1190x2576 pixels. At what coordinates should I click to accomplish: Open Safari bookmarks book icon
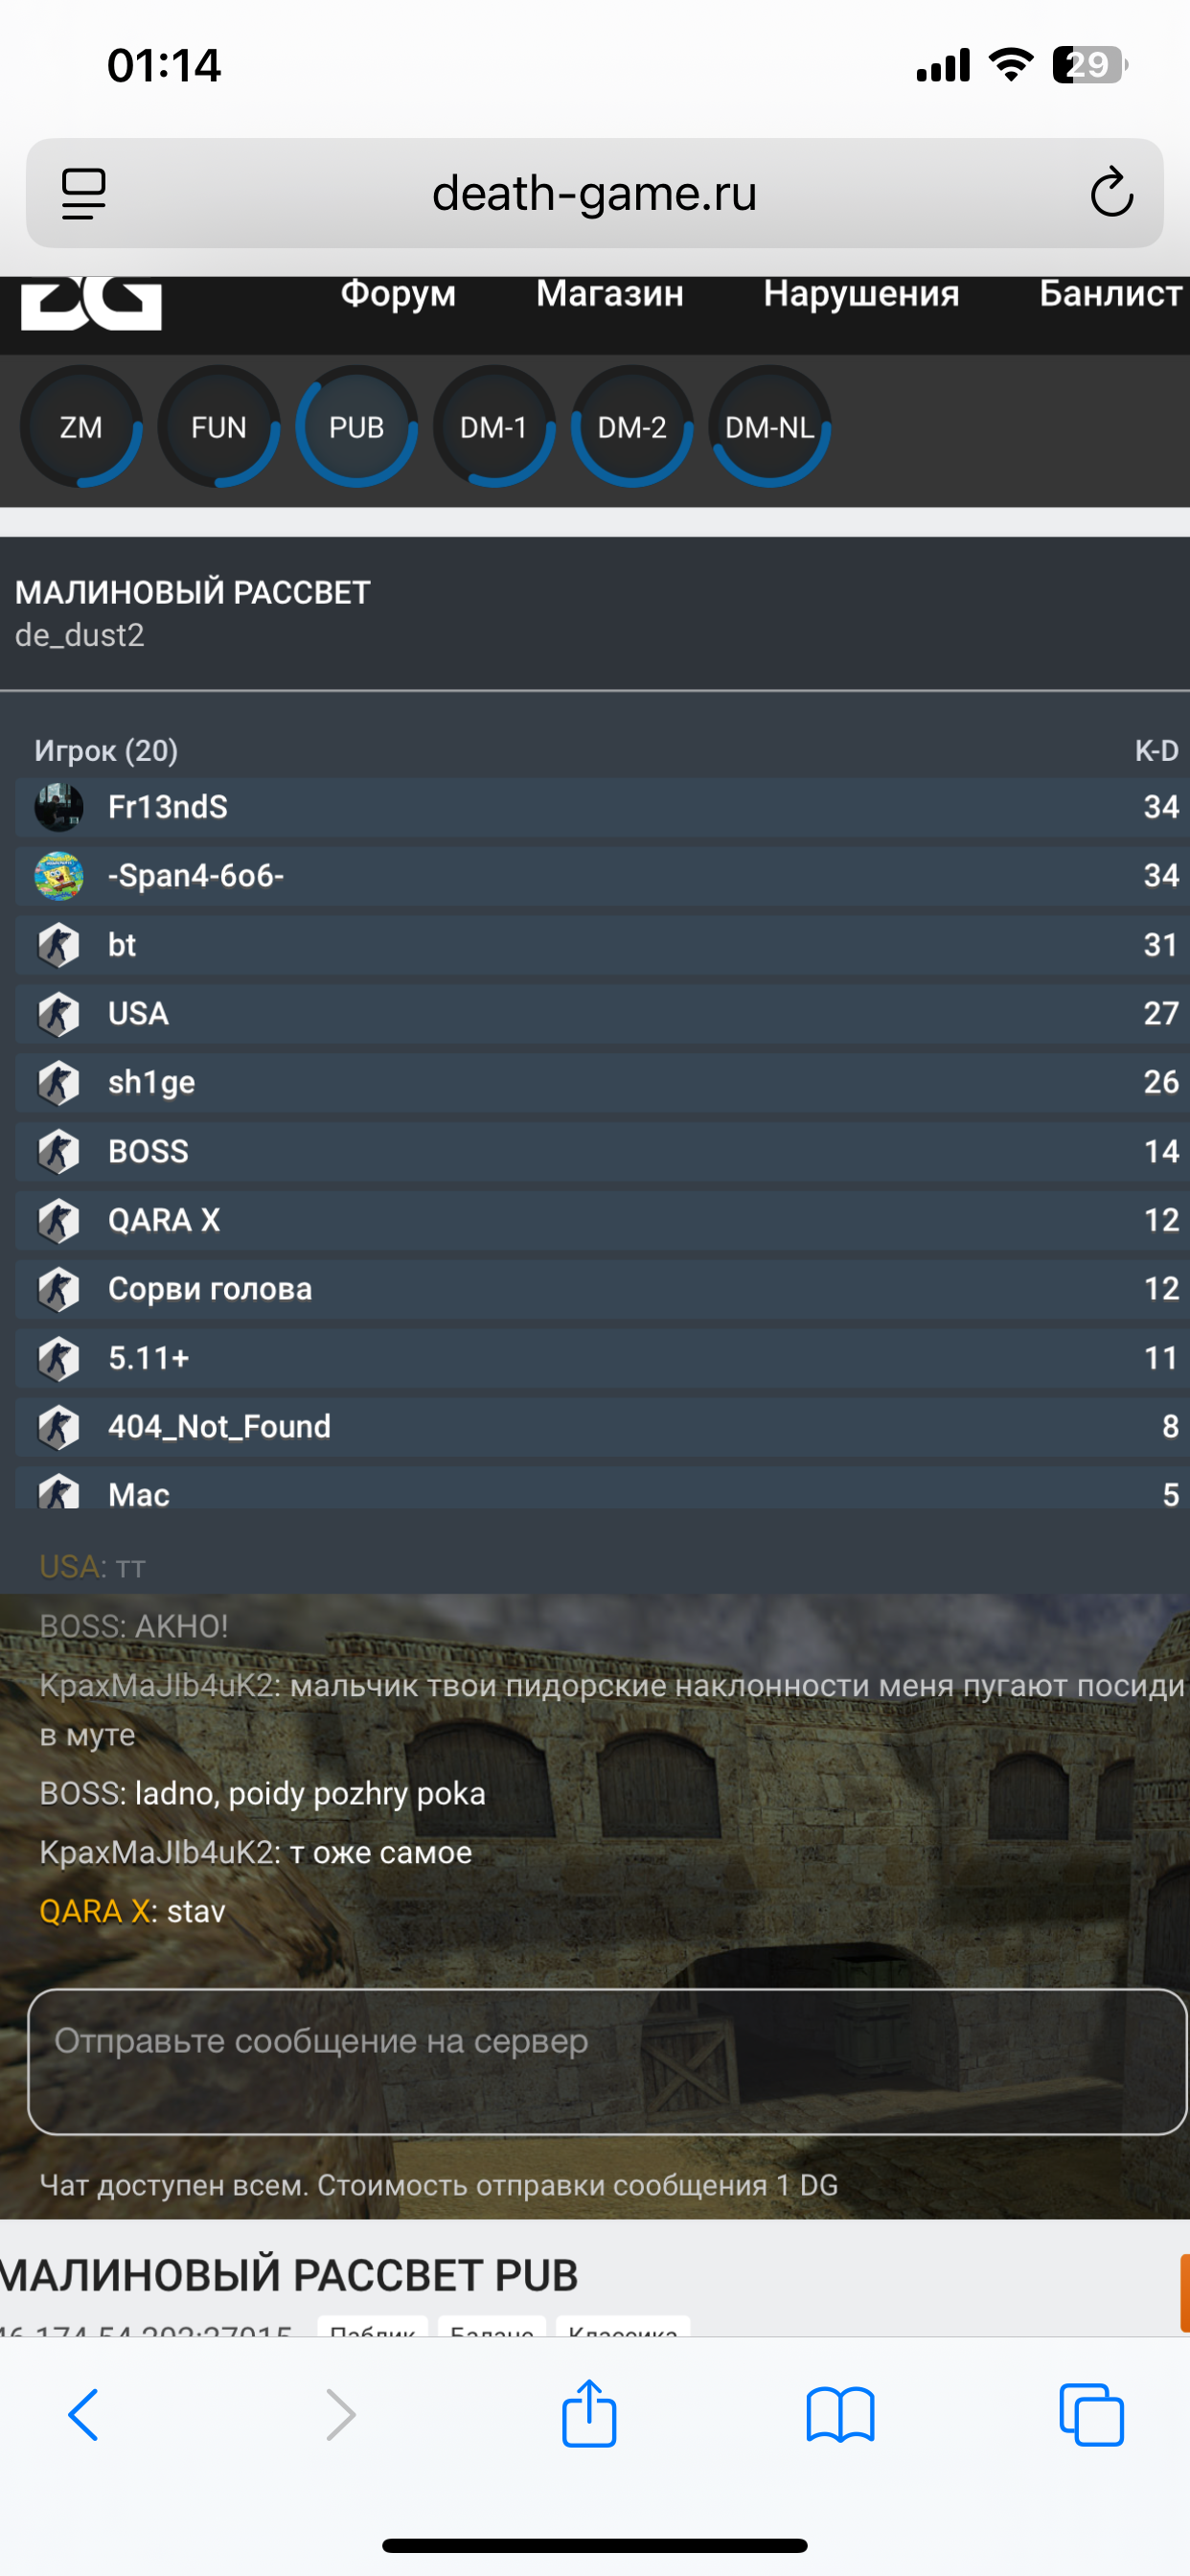coord(840,2415)
